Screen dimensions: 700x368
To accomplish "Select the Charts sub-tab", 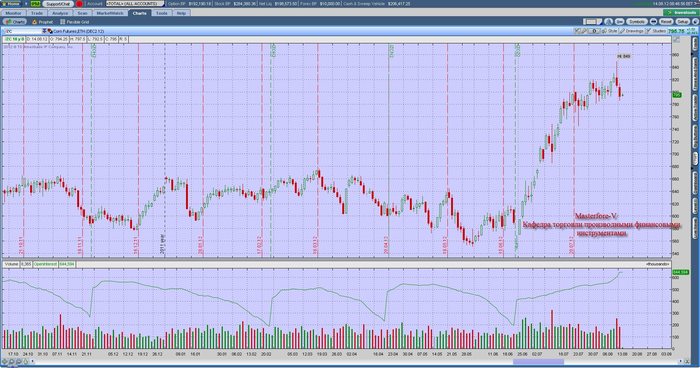I will (15, 21).
